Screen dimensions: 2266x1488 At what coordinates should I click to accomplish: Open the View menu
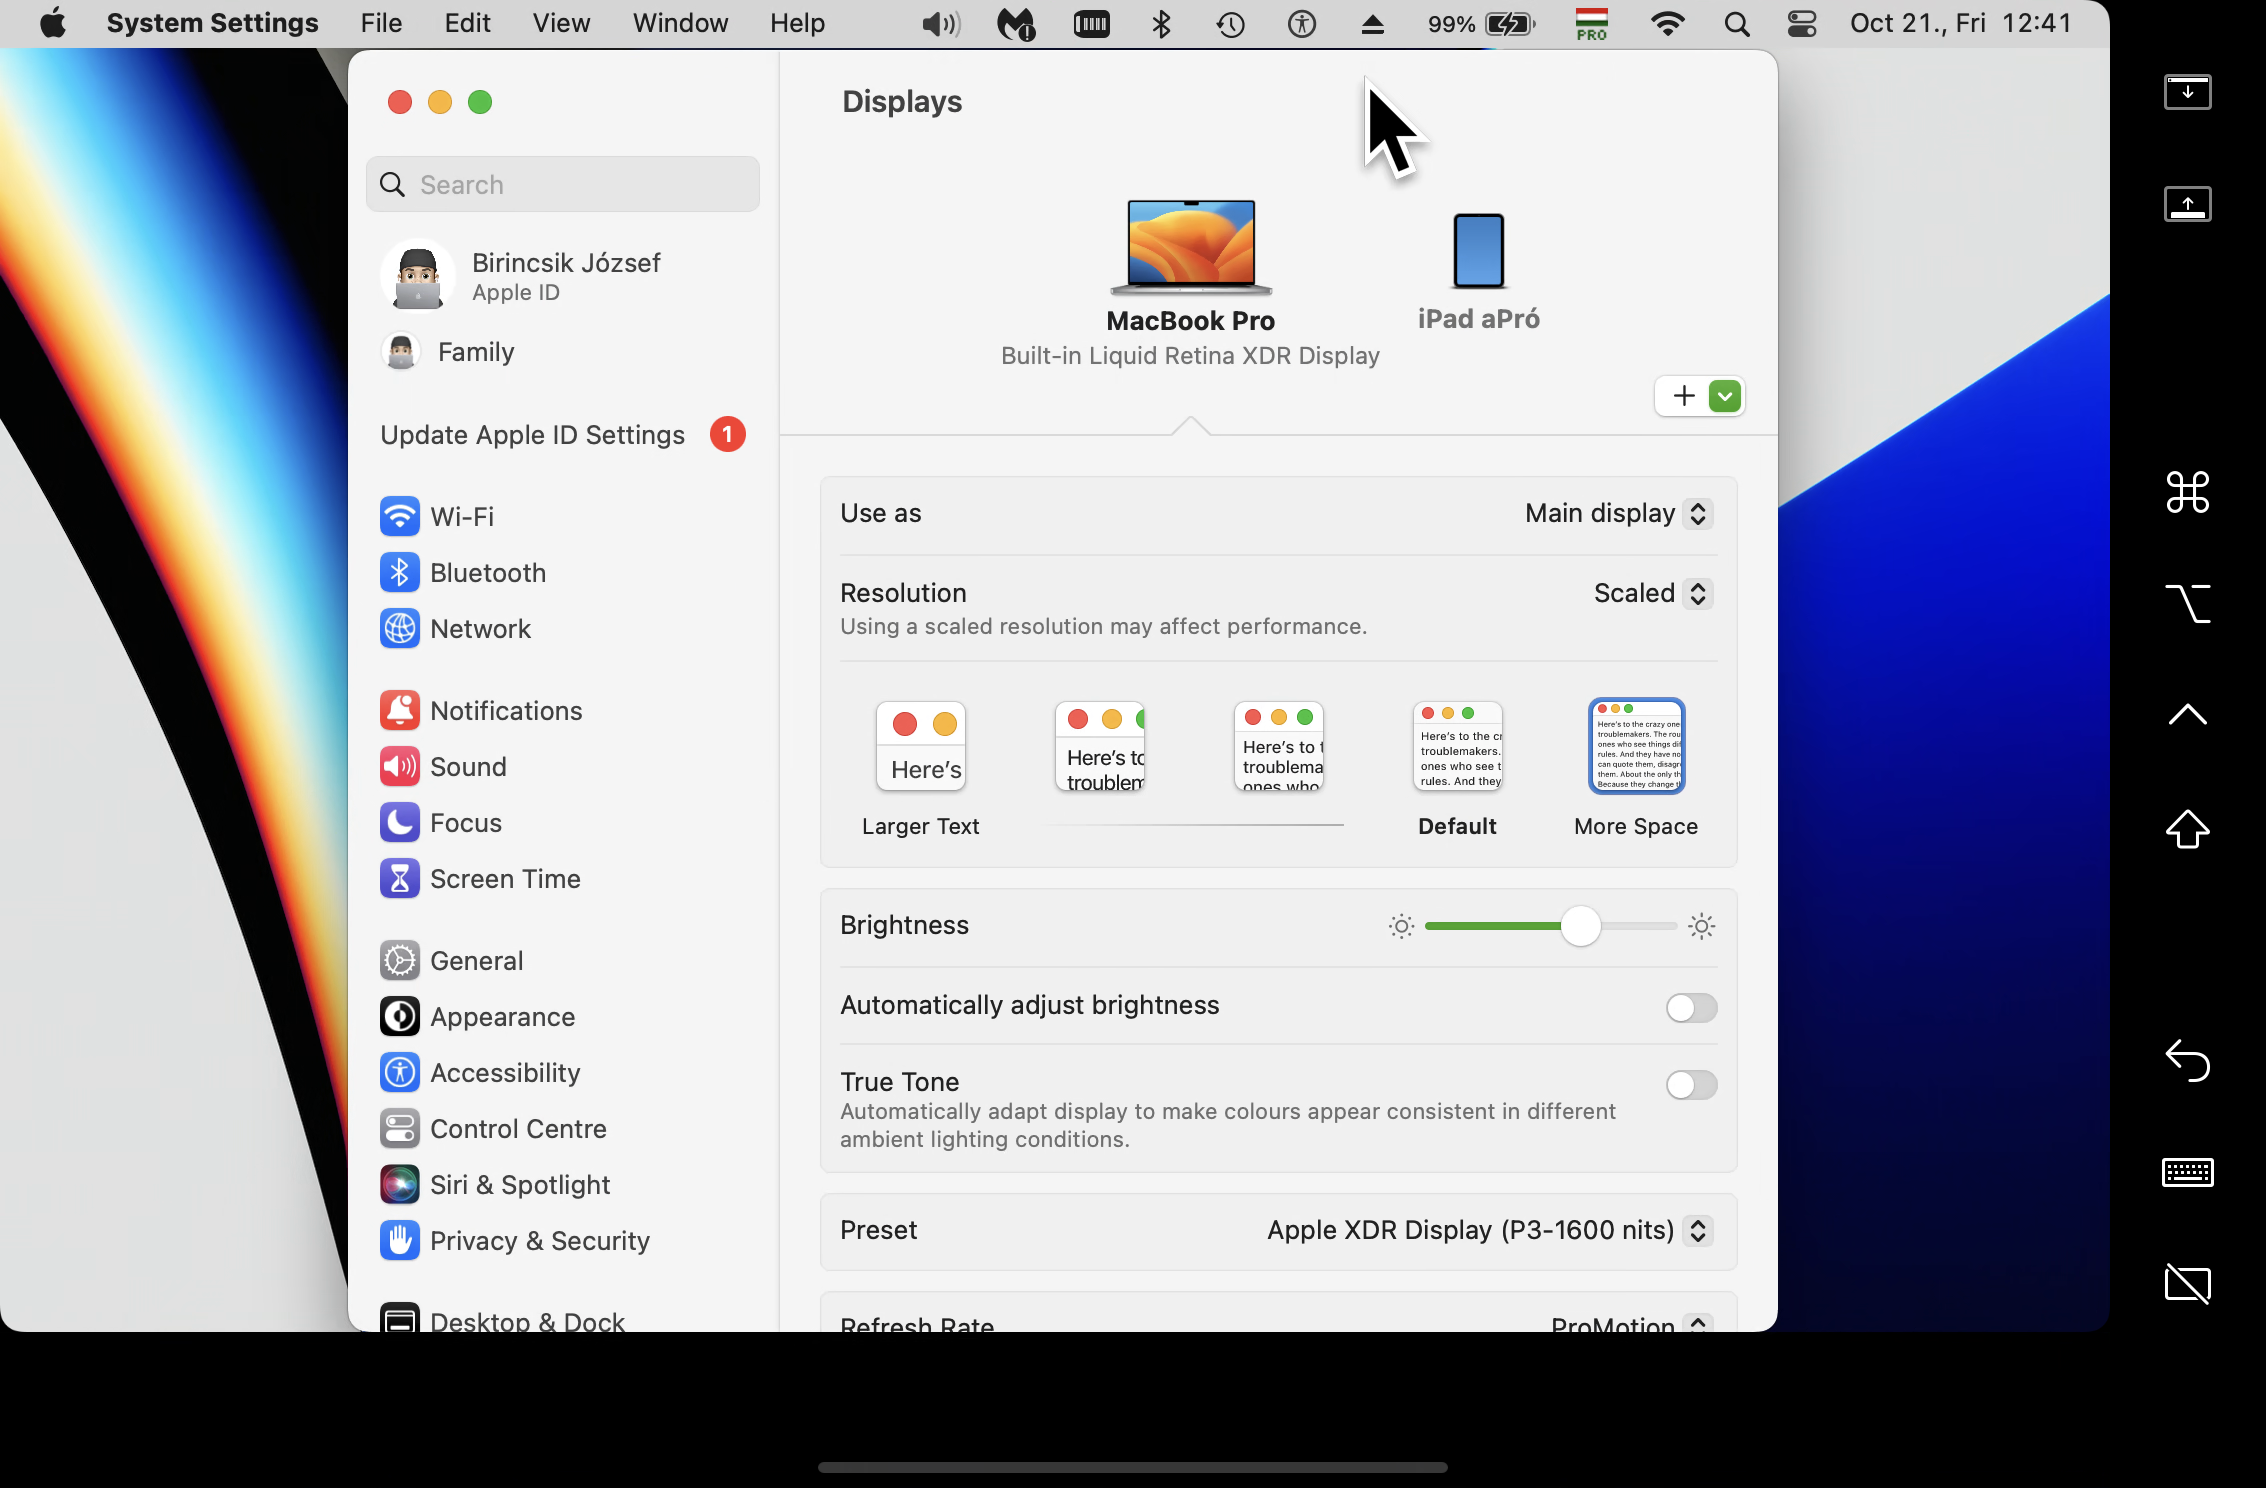pos(561,23)
